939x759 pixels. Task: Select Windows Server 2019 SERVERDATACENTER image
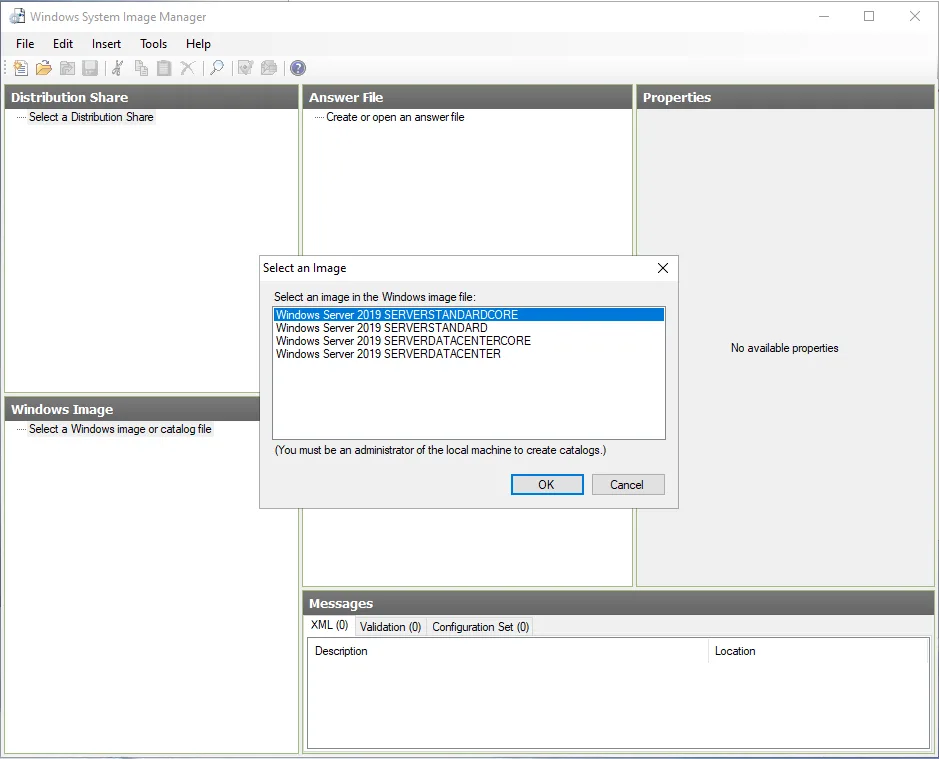pyautogui.click(x=469, y=354)
